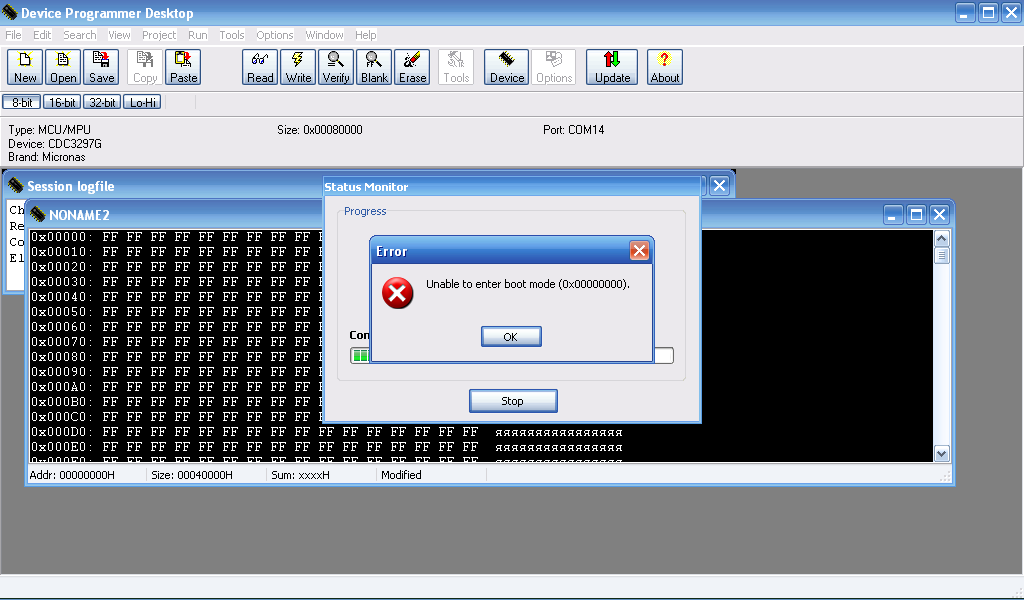
Task: Click the NONAME2 scrollbar down arrow
Action: [941, 454]
